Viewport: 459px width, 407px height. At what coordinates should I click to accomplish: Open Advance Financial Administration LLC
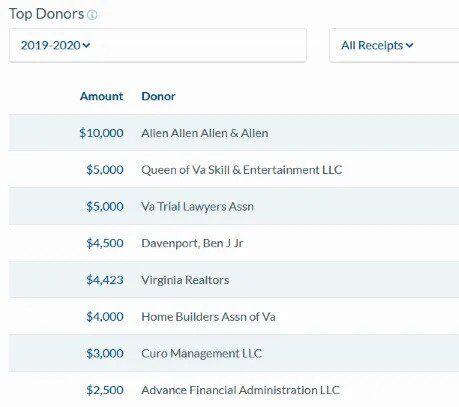pyautogui.click(x=240, y=390)
